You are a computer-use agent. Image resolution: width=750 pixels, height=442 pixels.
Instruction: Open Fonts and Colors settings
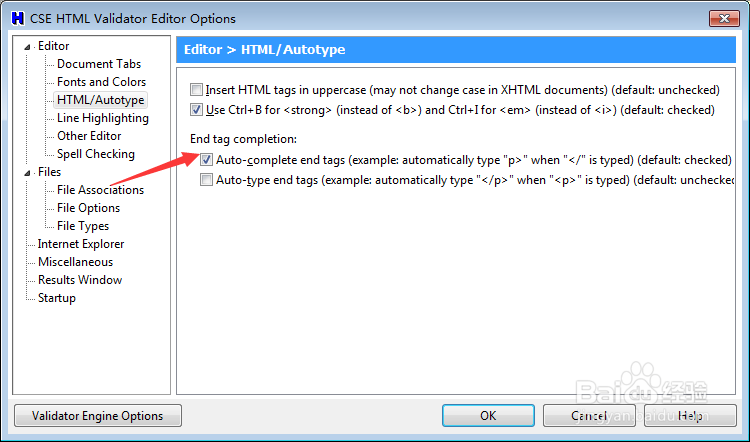(x=101, y=82)
